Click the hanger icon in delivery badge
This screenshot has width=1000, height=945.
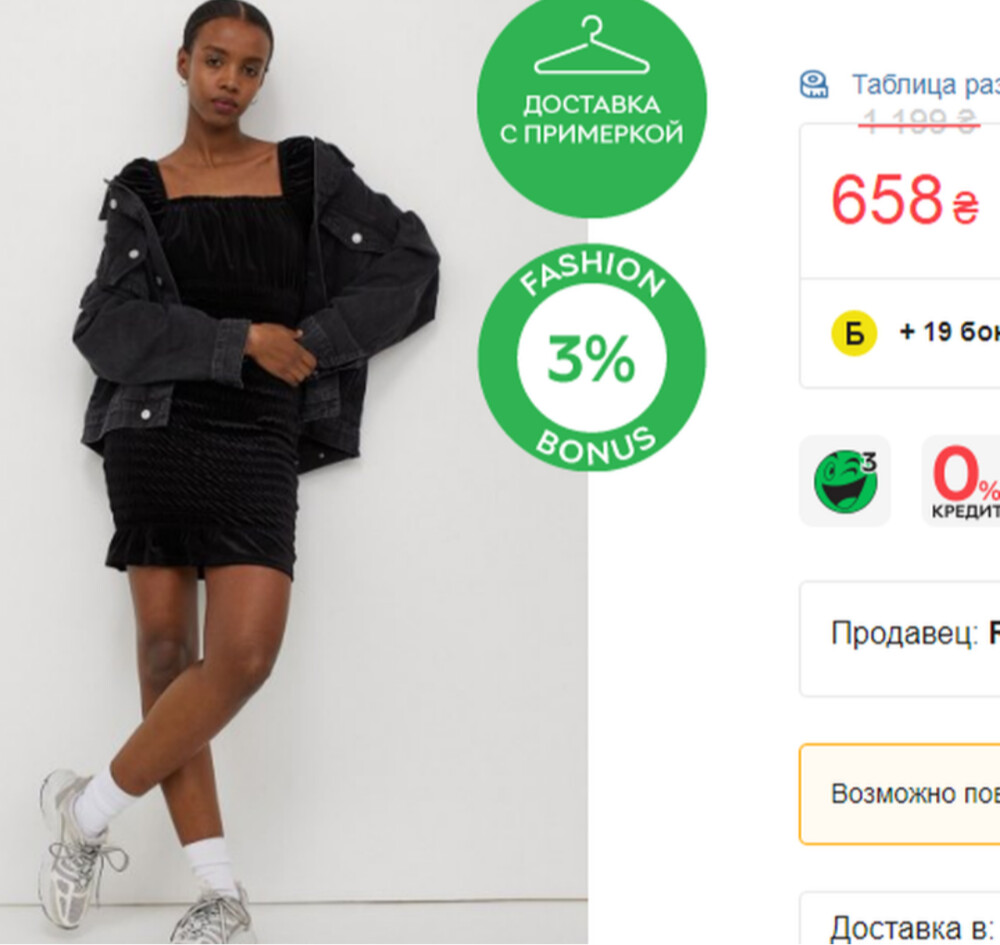(x=591, y=45)
